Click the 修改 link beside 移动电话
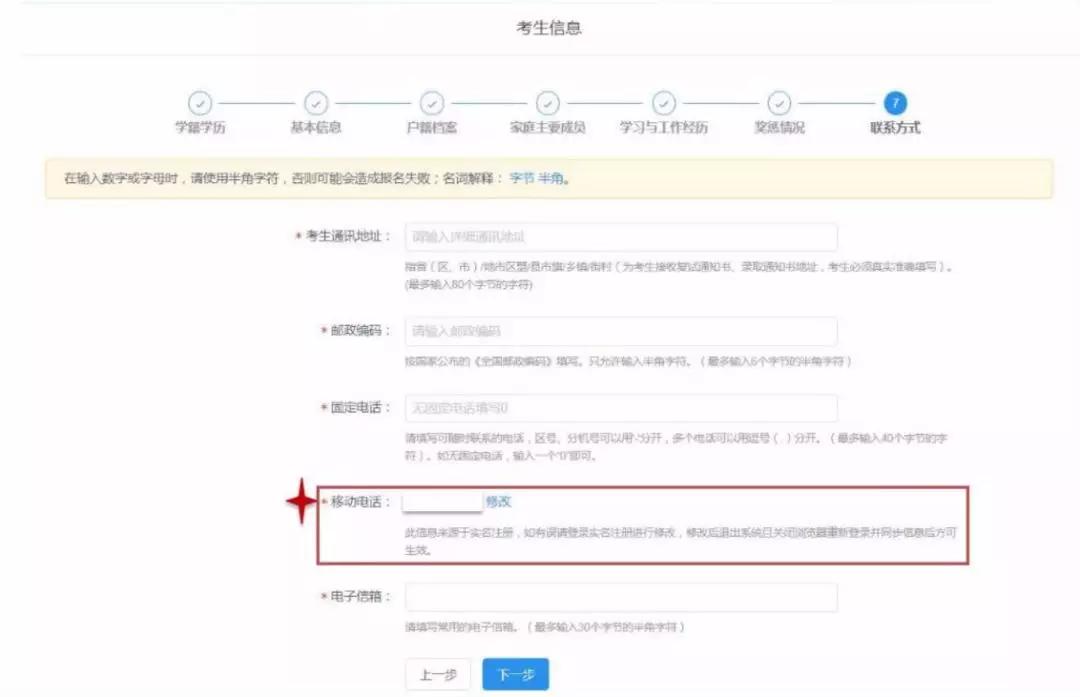1080x697 pixels. (x=498, y=502)
